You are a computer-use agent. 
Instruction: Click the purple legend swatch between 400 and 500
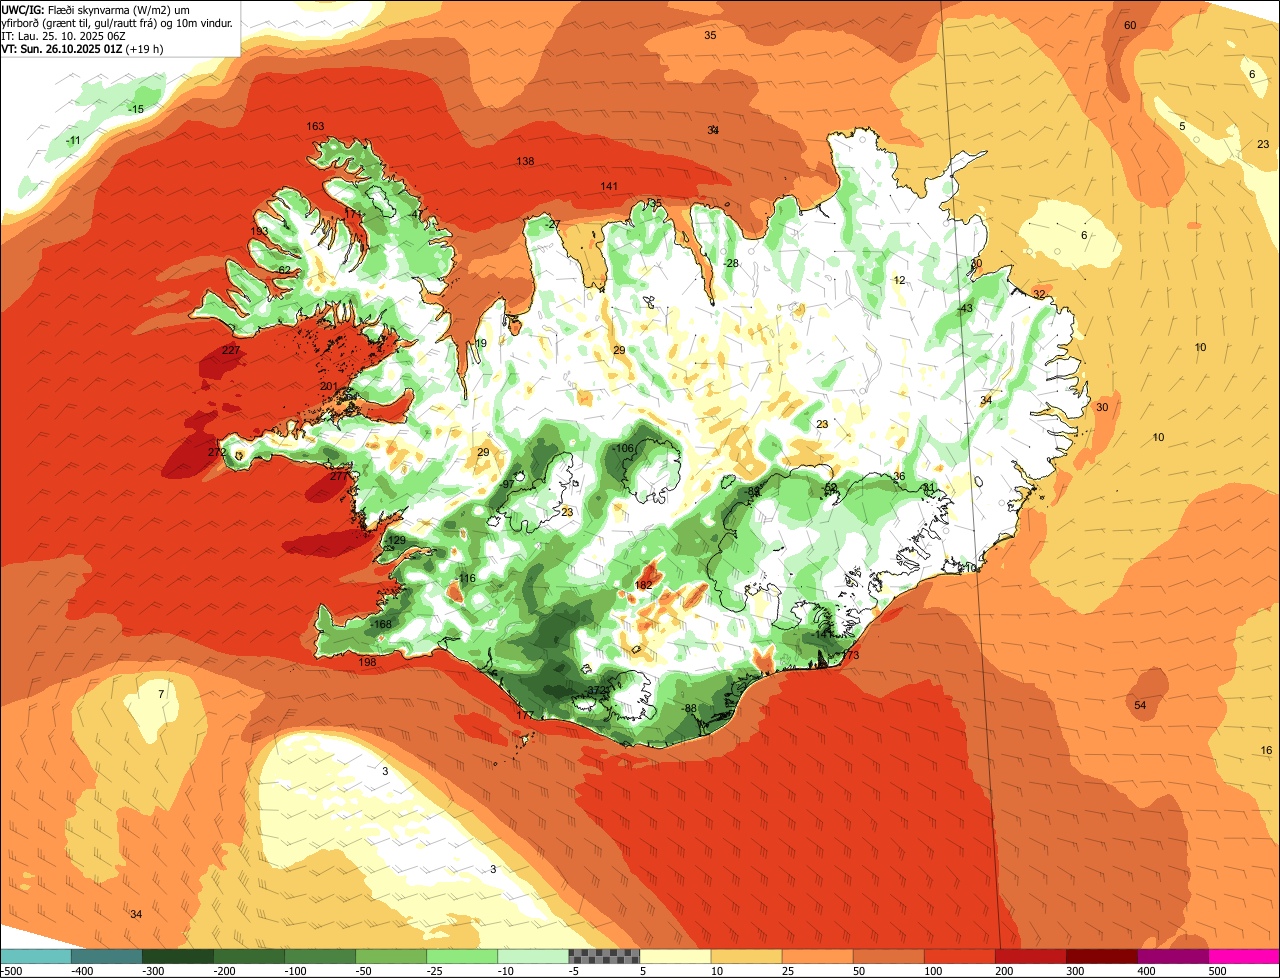(1173, 956)
